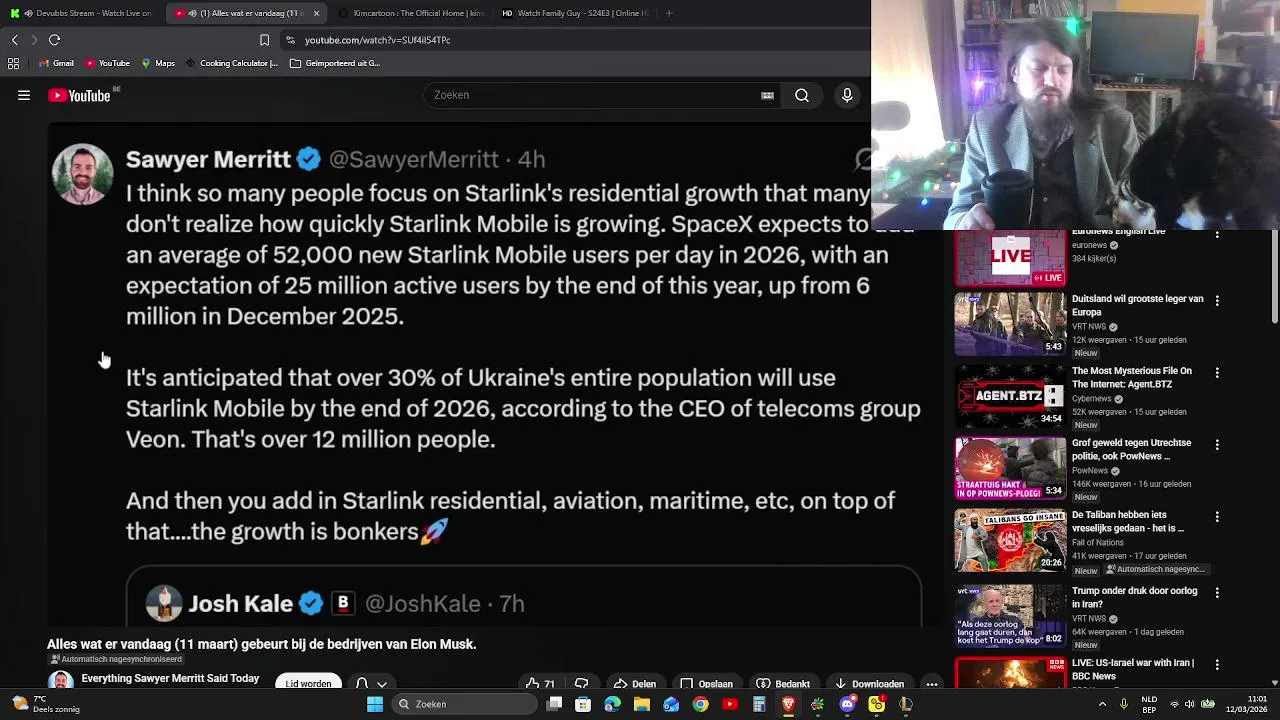The height and width of the screenshot is (720, 1280).
Task: Close the Alles wat er vandaag tab
Action: click(316, 13)
